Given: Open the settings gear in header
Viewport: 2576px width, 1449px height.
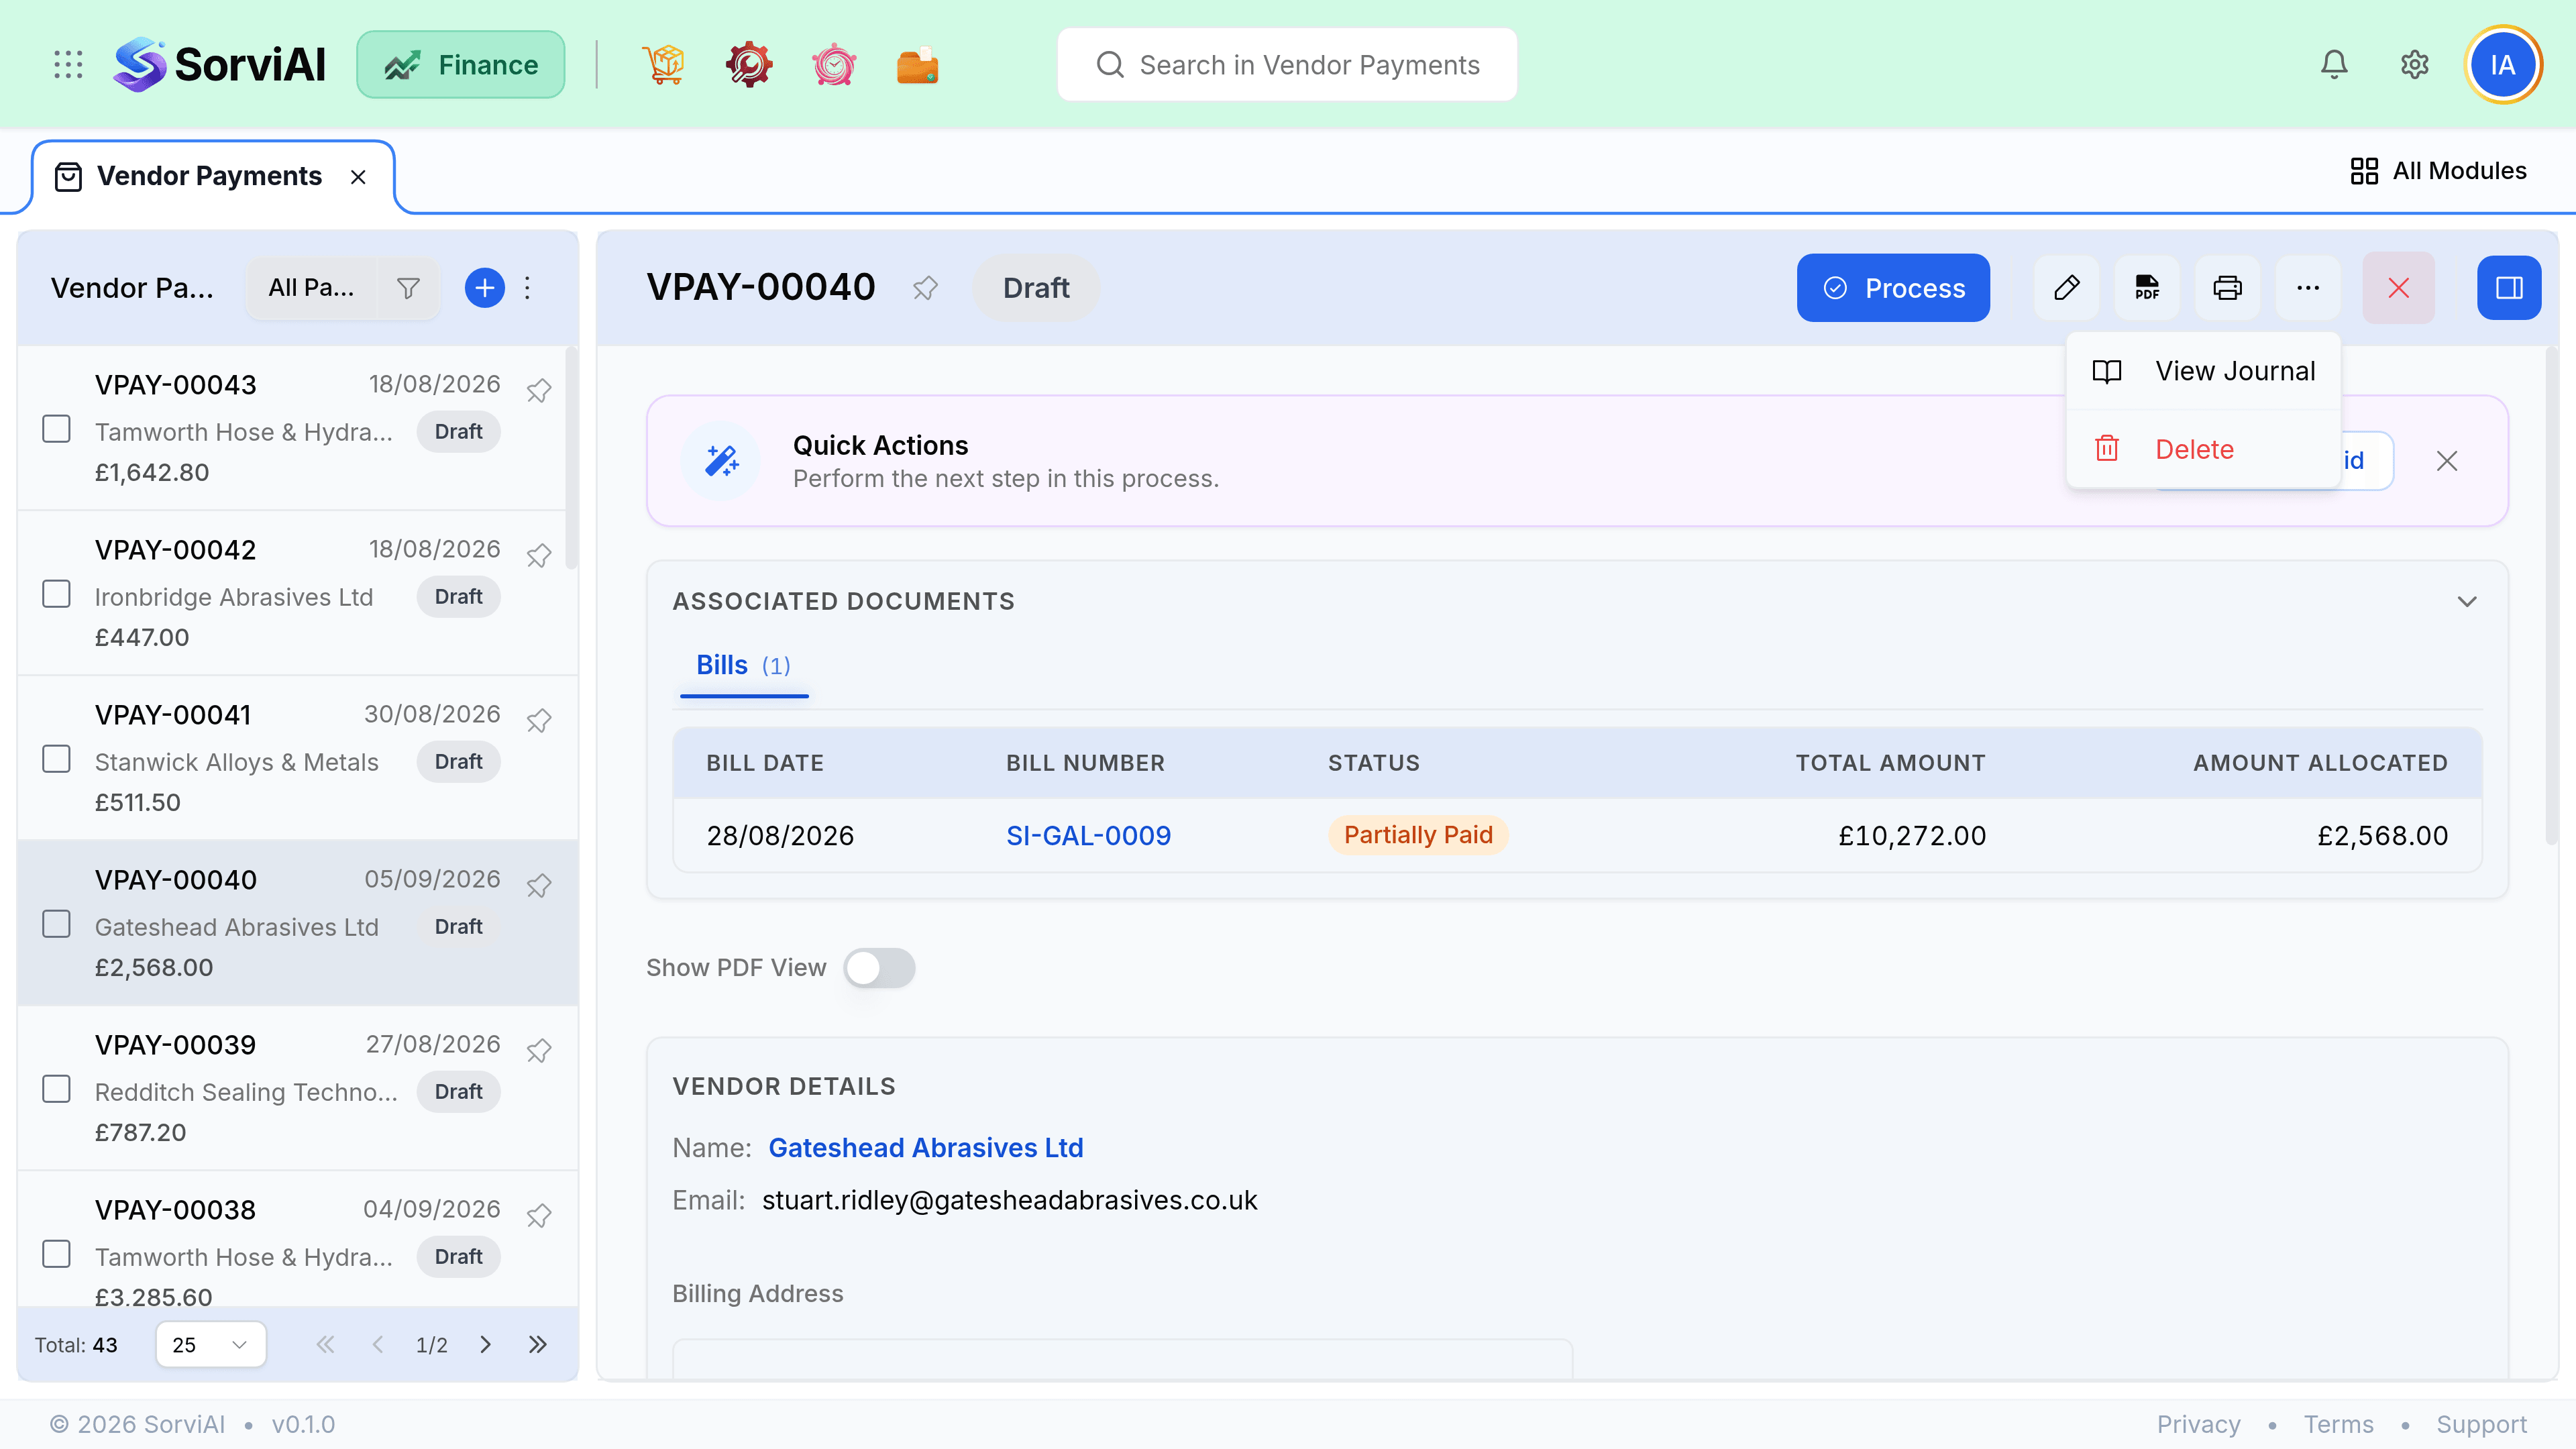Looking at the screenshot, I should point(2415,65).
